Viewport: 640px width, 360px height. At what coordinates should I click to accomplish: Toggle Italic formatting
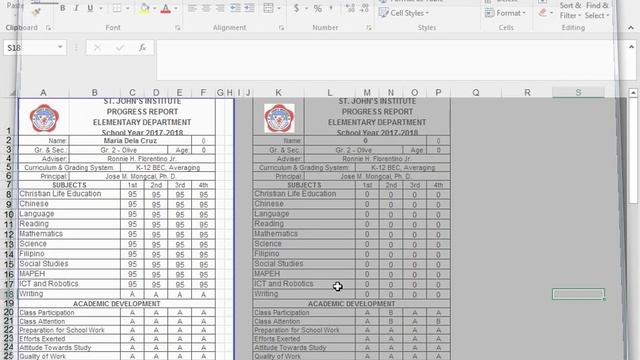click(76, 8)
